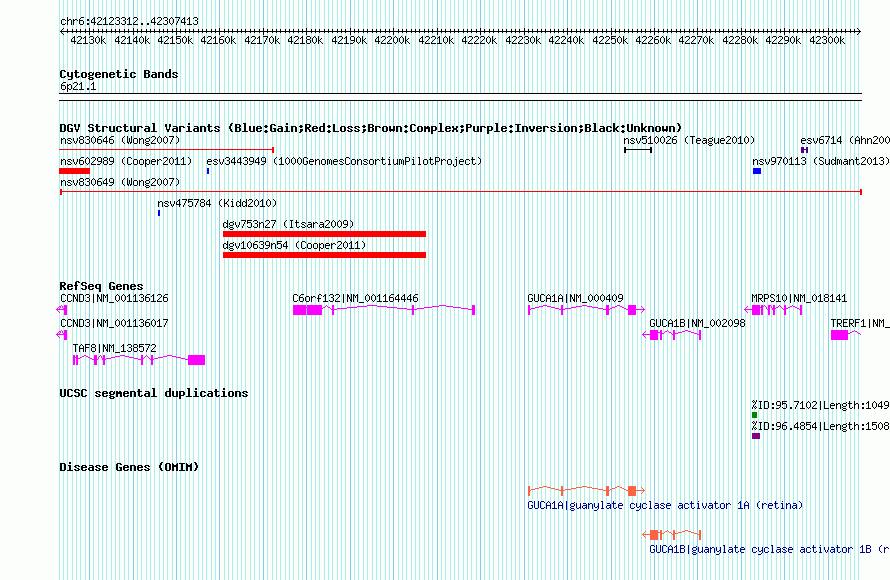The image size is (890, 580).
Task: Click the UCSC segmental duplications track title
Action: tap(154, 393)
